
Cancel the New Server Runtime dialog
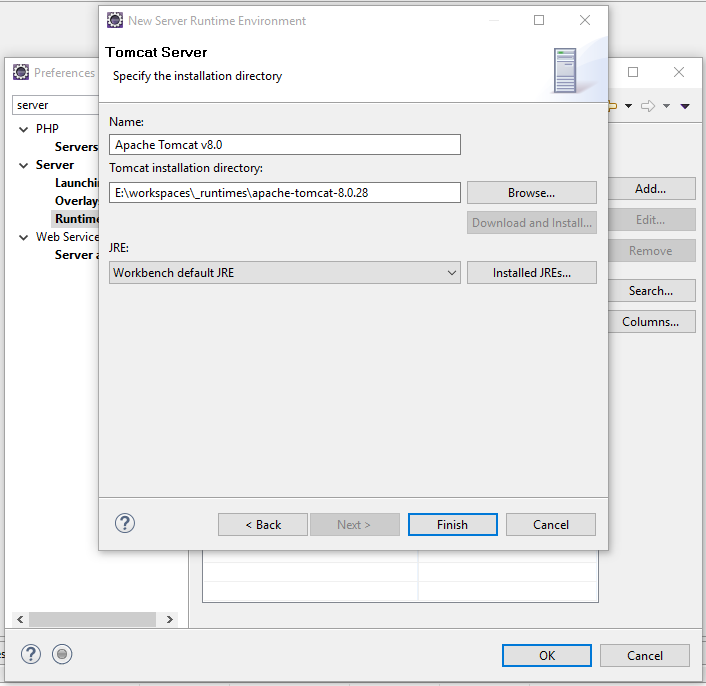pyautogui.click(x=551, y=525)
